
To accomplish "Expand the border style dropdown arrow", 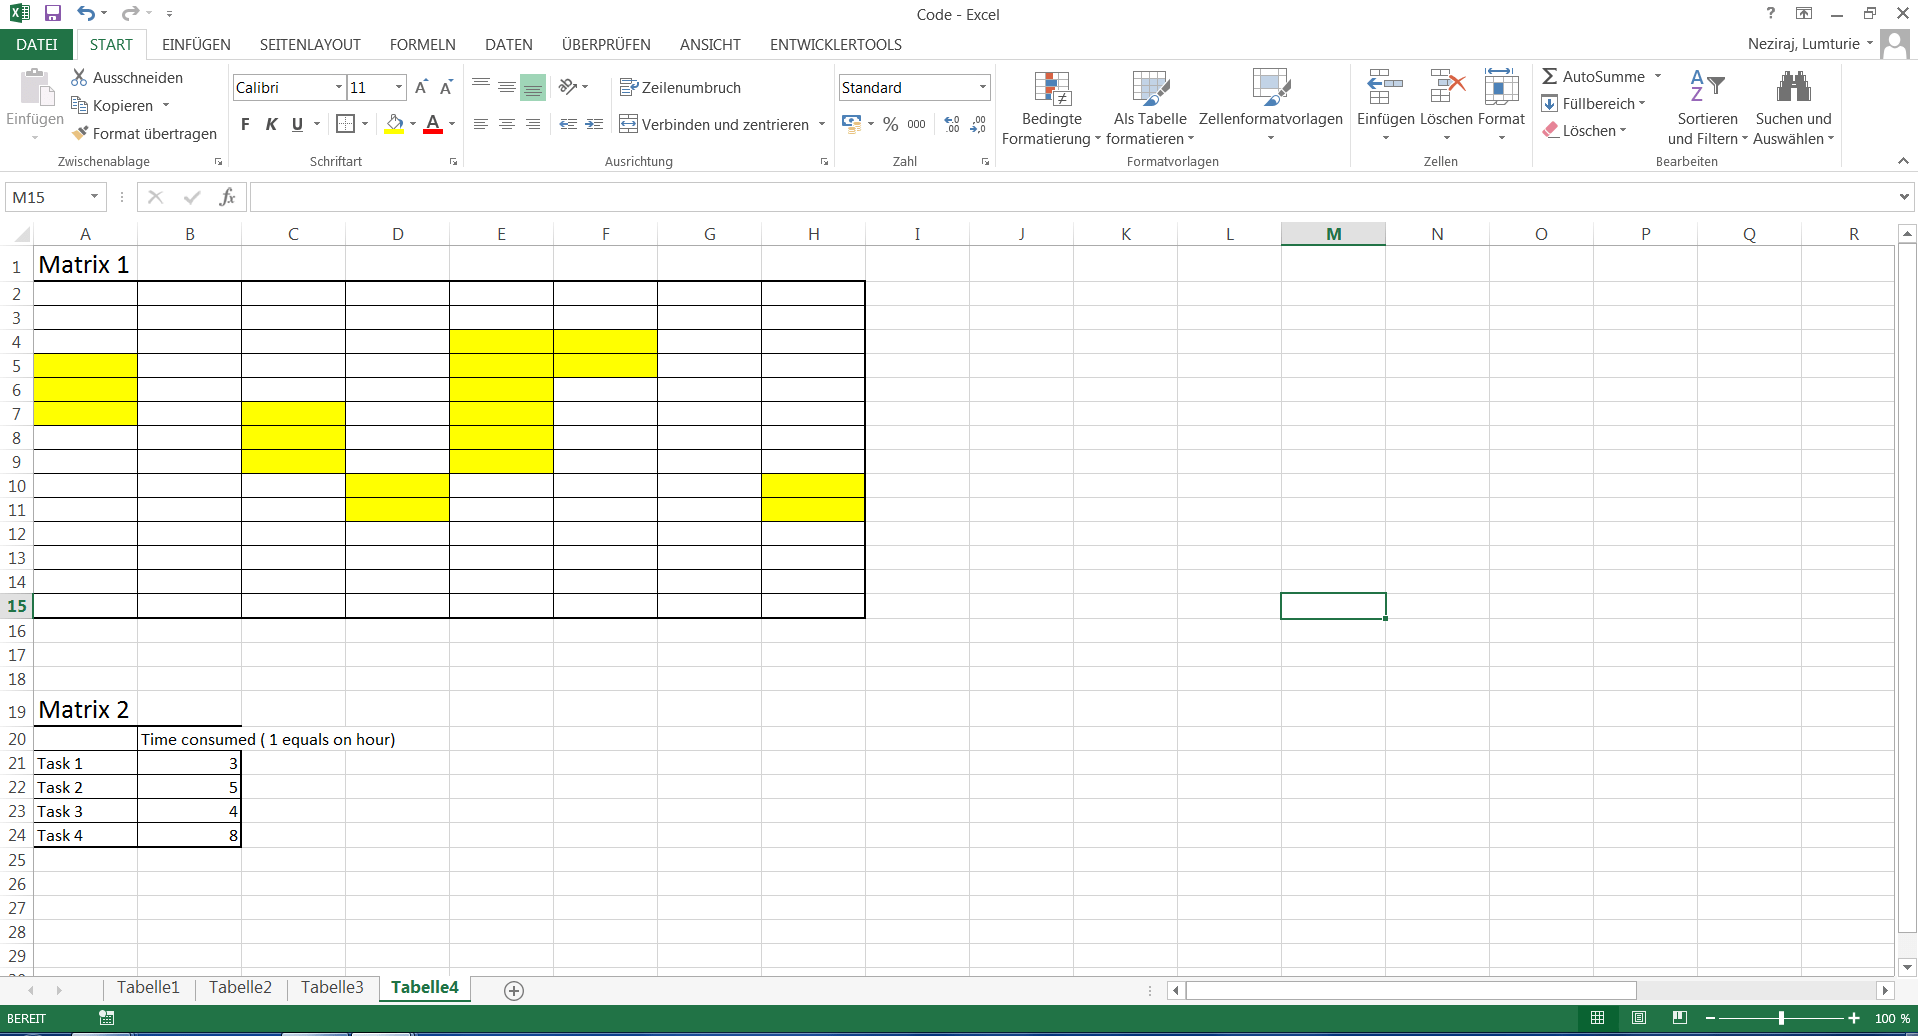I will click(365, 124).
